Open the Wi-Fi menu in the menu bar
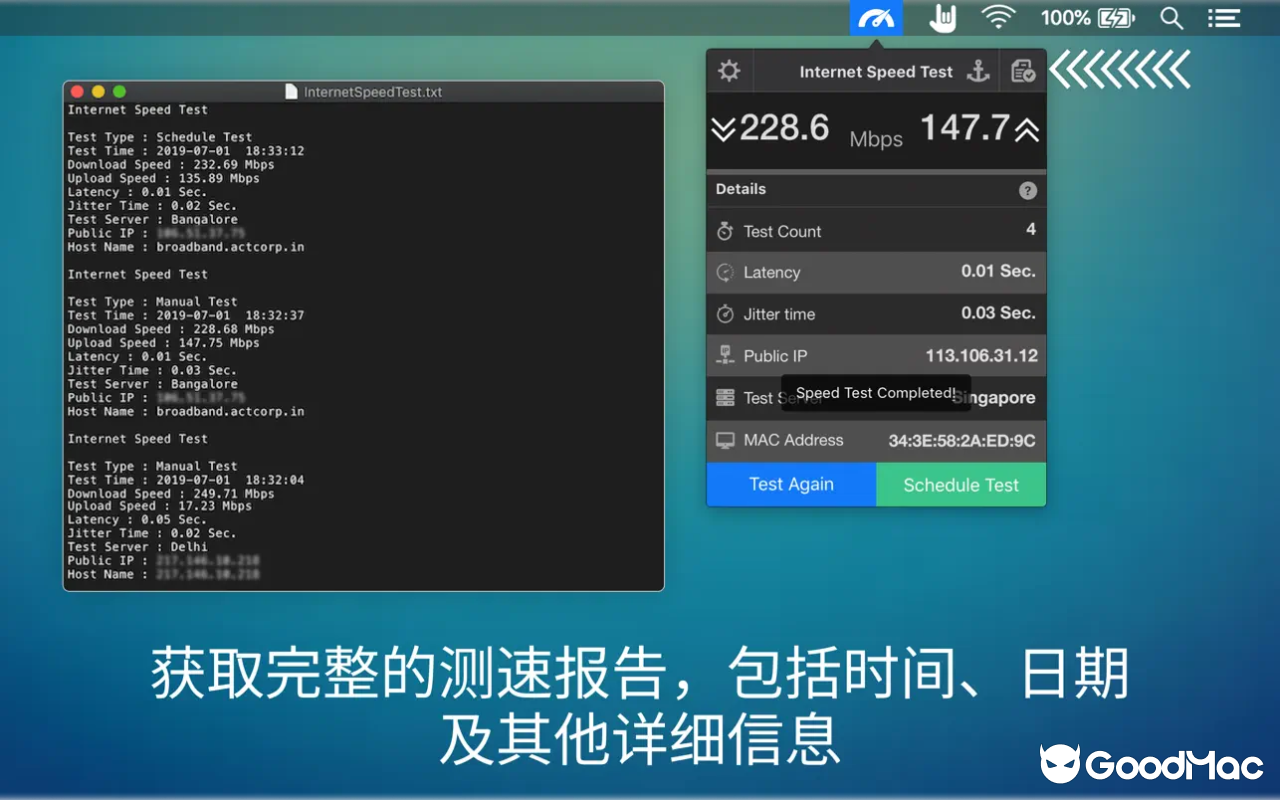 (999, 17)
